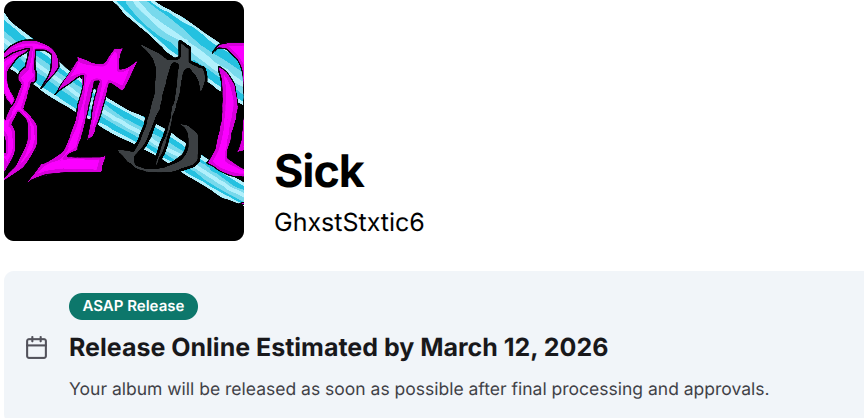The height and width of the screenshot is (418, 864).
Task: Click the album release description sentence
Action: [418, 388]
